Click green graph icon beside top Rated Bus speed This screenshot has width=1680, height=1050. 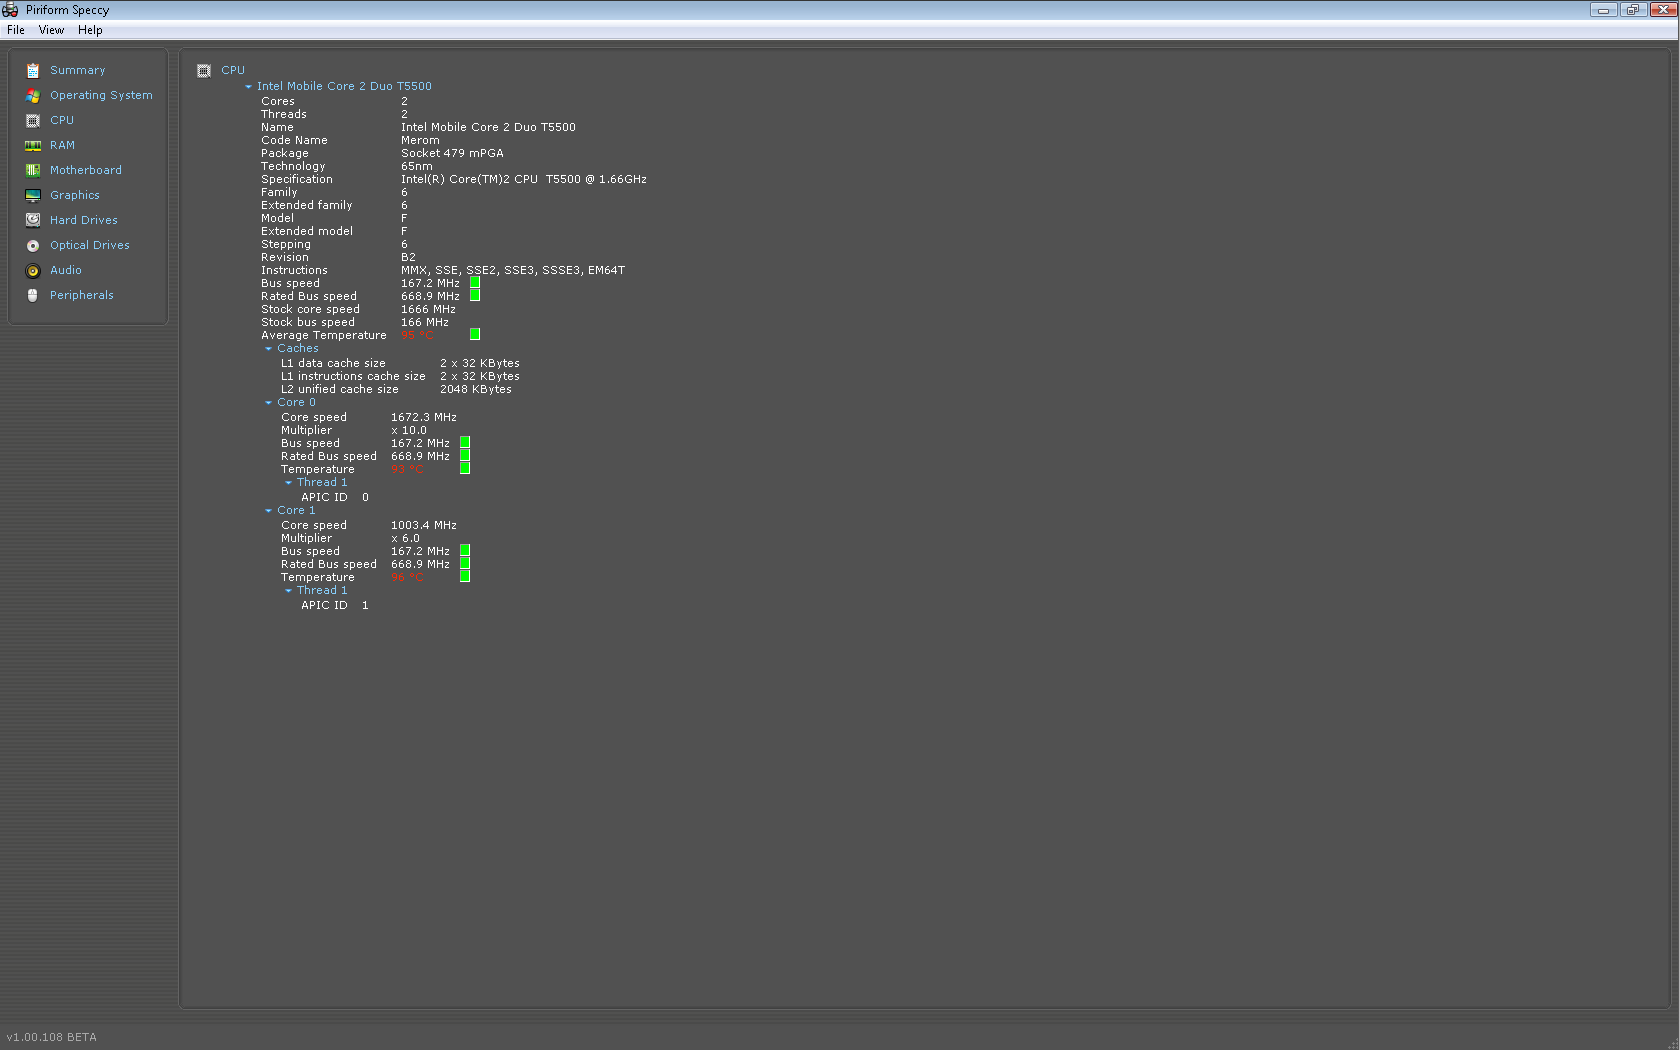475,296
